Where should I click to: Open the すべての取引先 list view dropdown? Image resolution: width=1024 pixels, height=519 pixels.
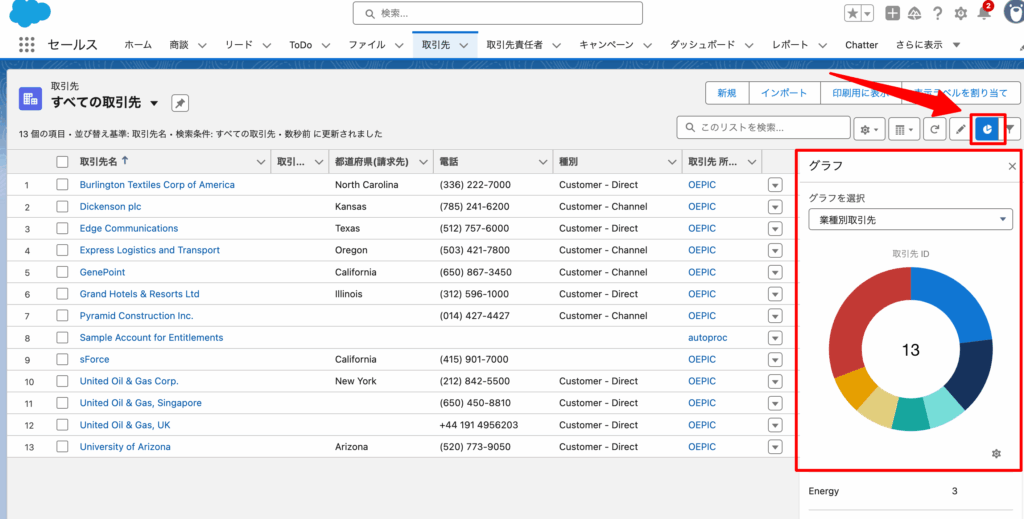click(154, 103)
